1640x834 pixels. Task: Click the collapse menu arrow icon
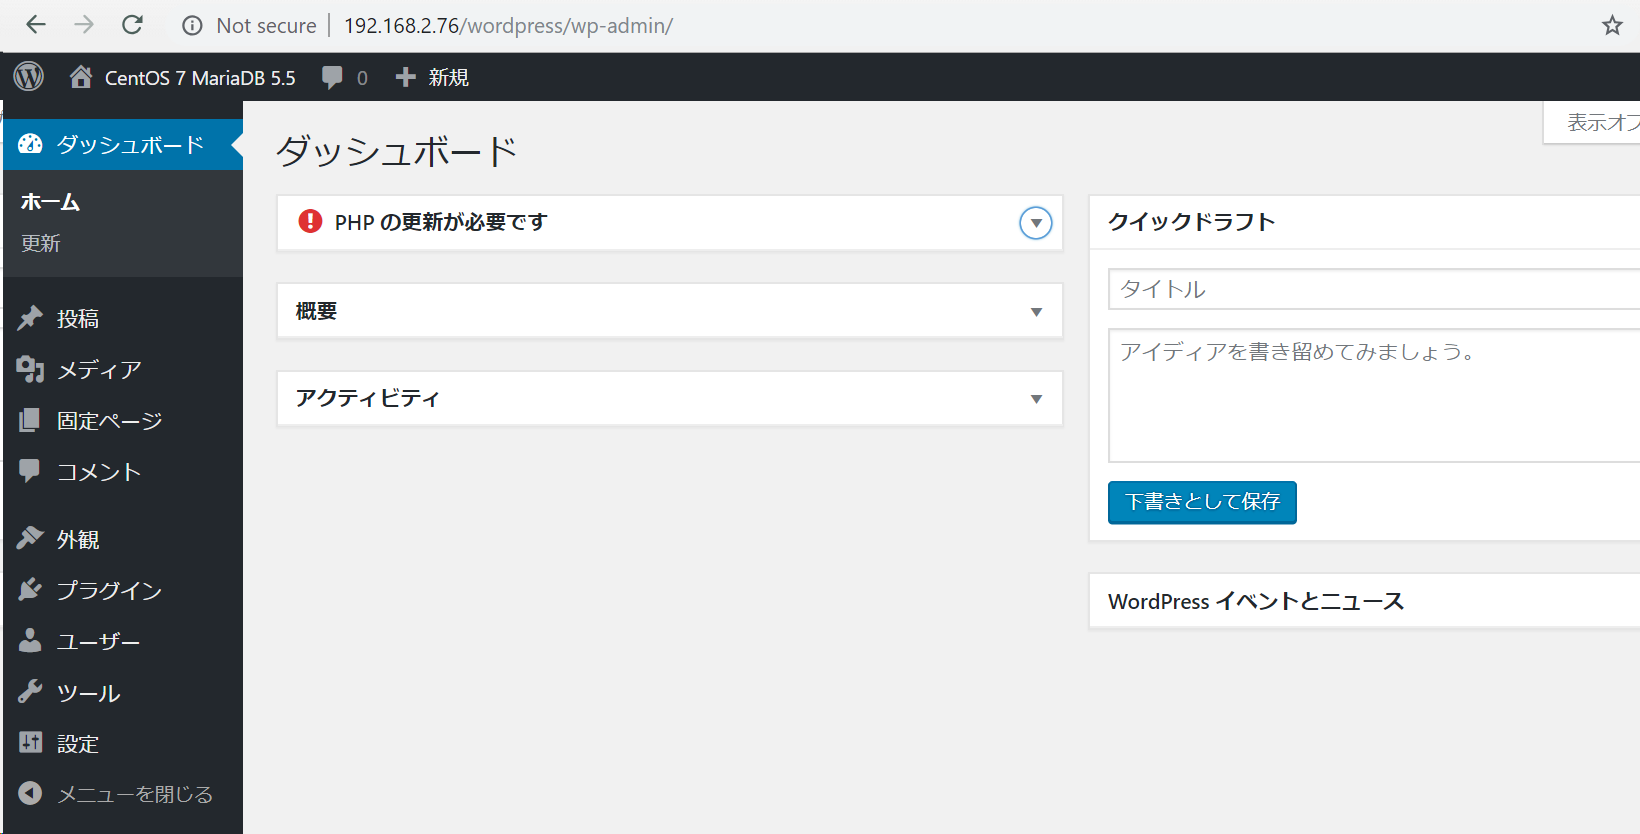30,793
